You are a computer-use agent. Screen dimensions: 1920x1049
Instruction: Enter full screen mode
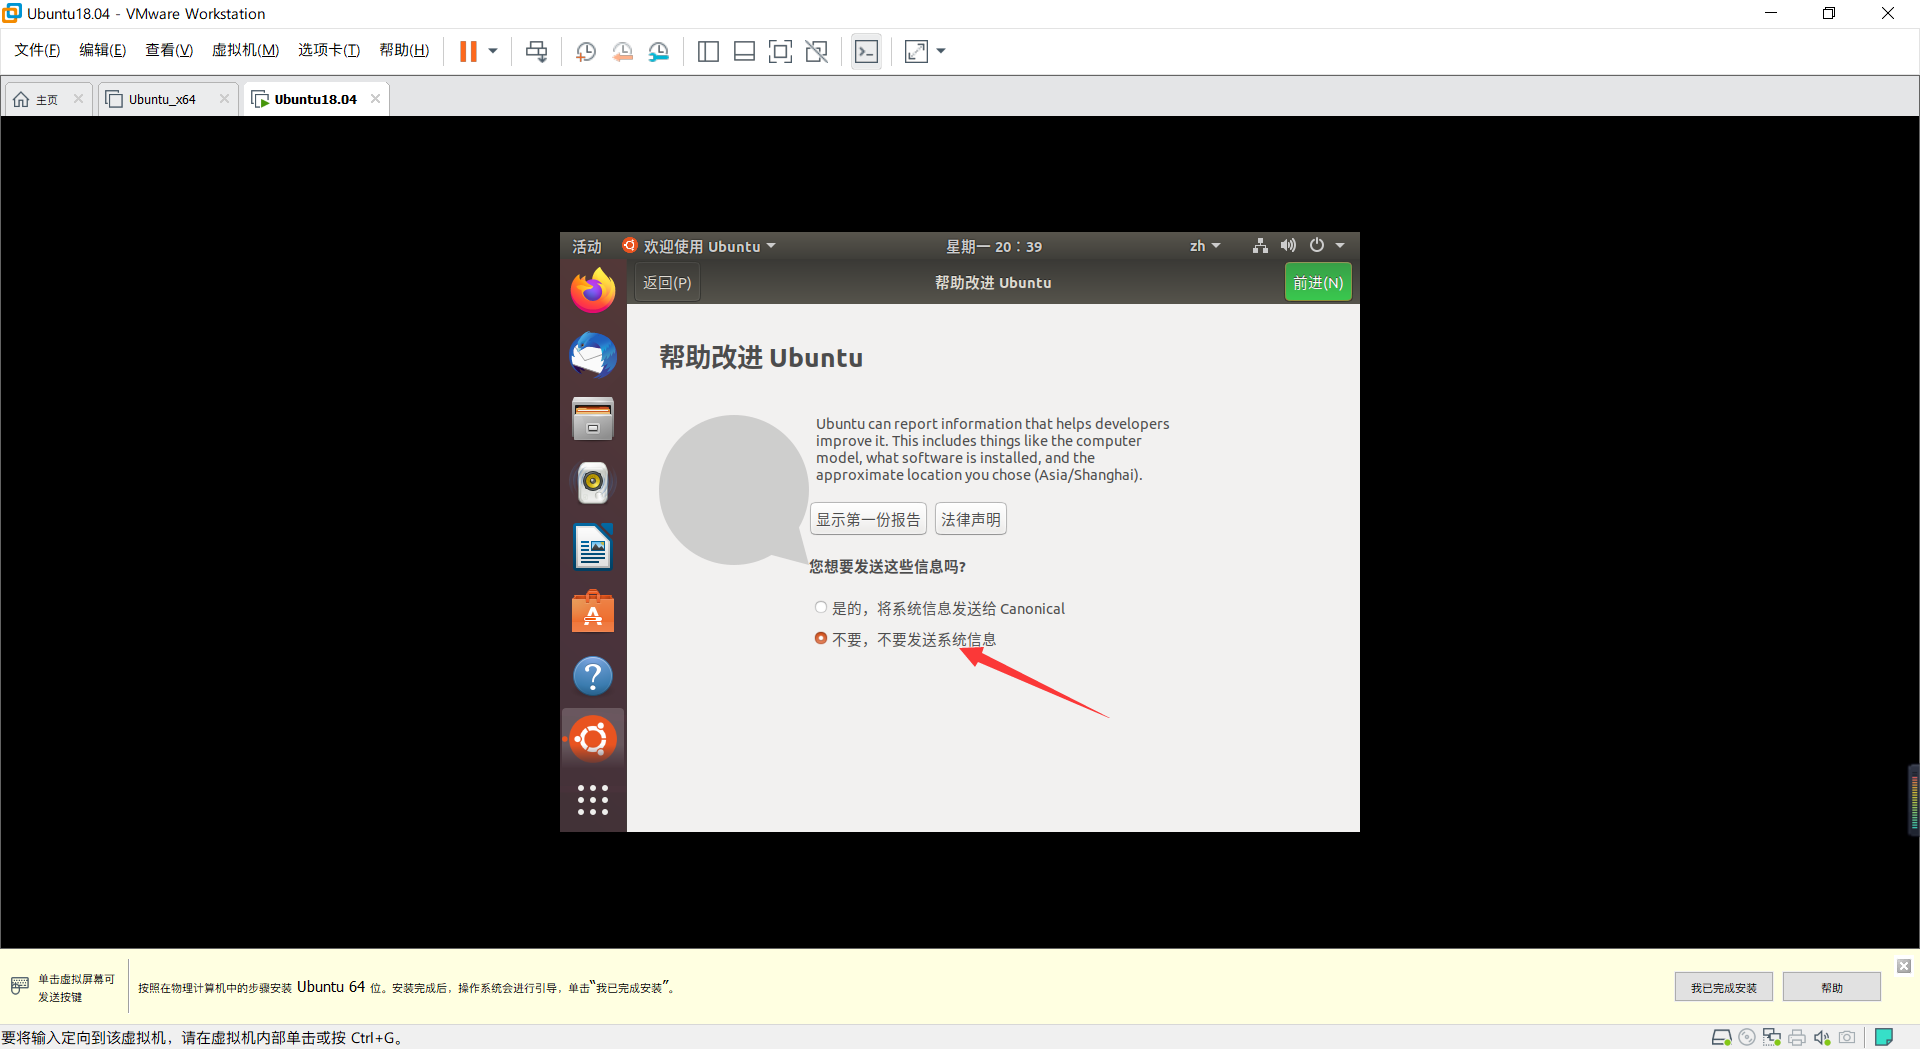(x=780, y=51)
